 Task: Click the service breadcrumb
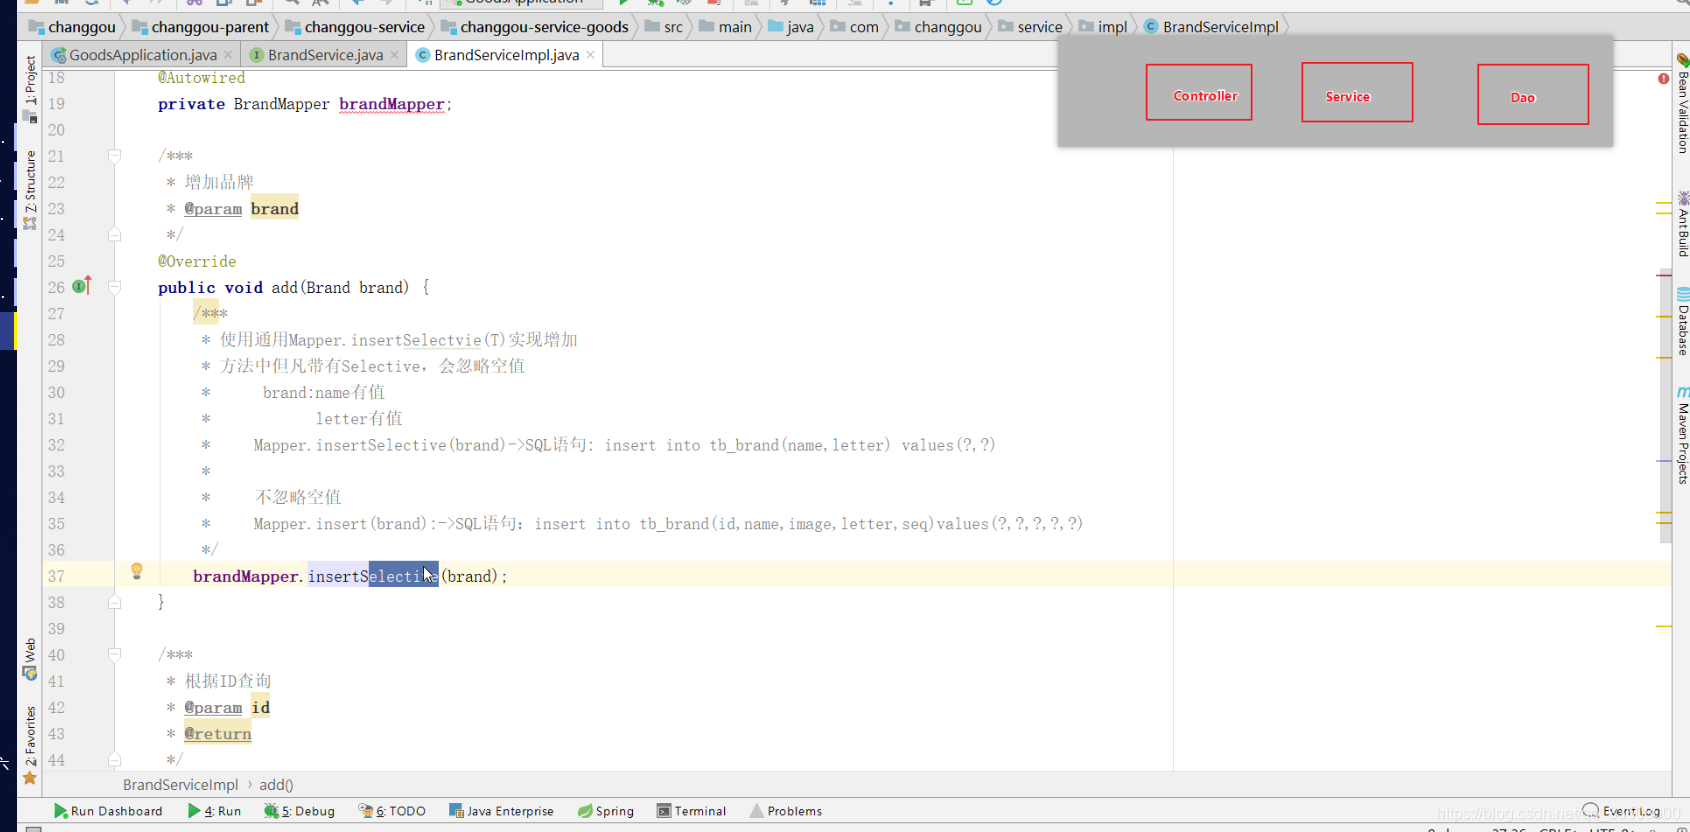pyautogui.click(x=1030, y=27)
